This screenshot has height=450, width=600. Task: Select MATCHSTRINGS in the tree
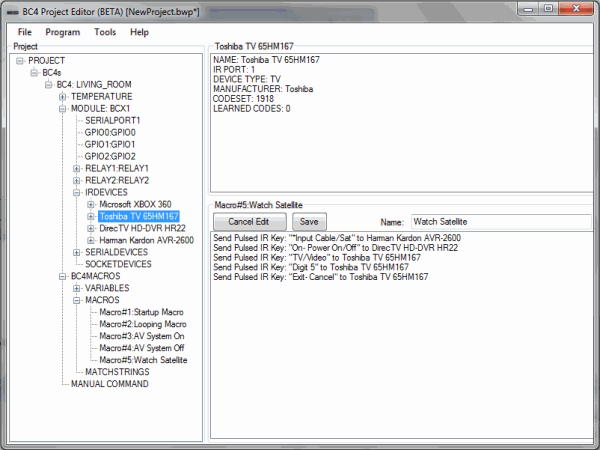point(117,372)
